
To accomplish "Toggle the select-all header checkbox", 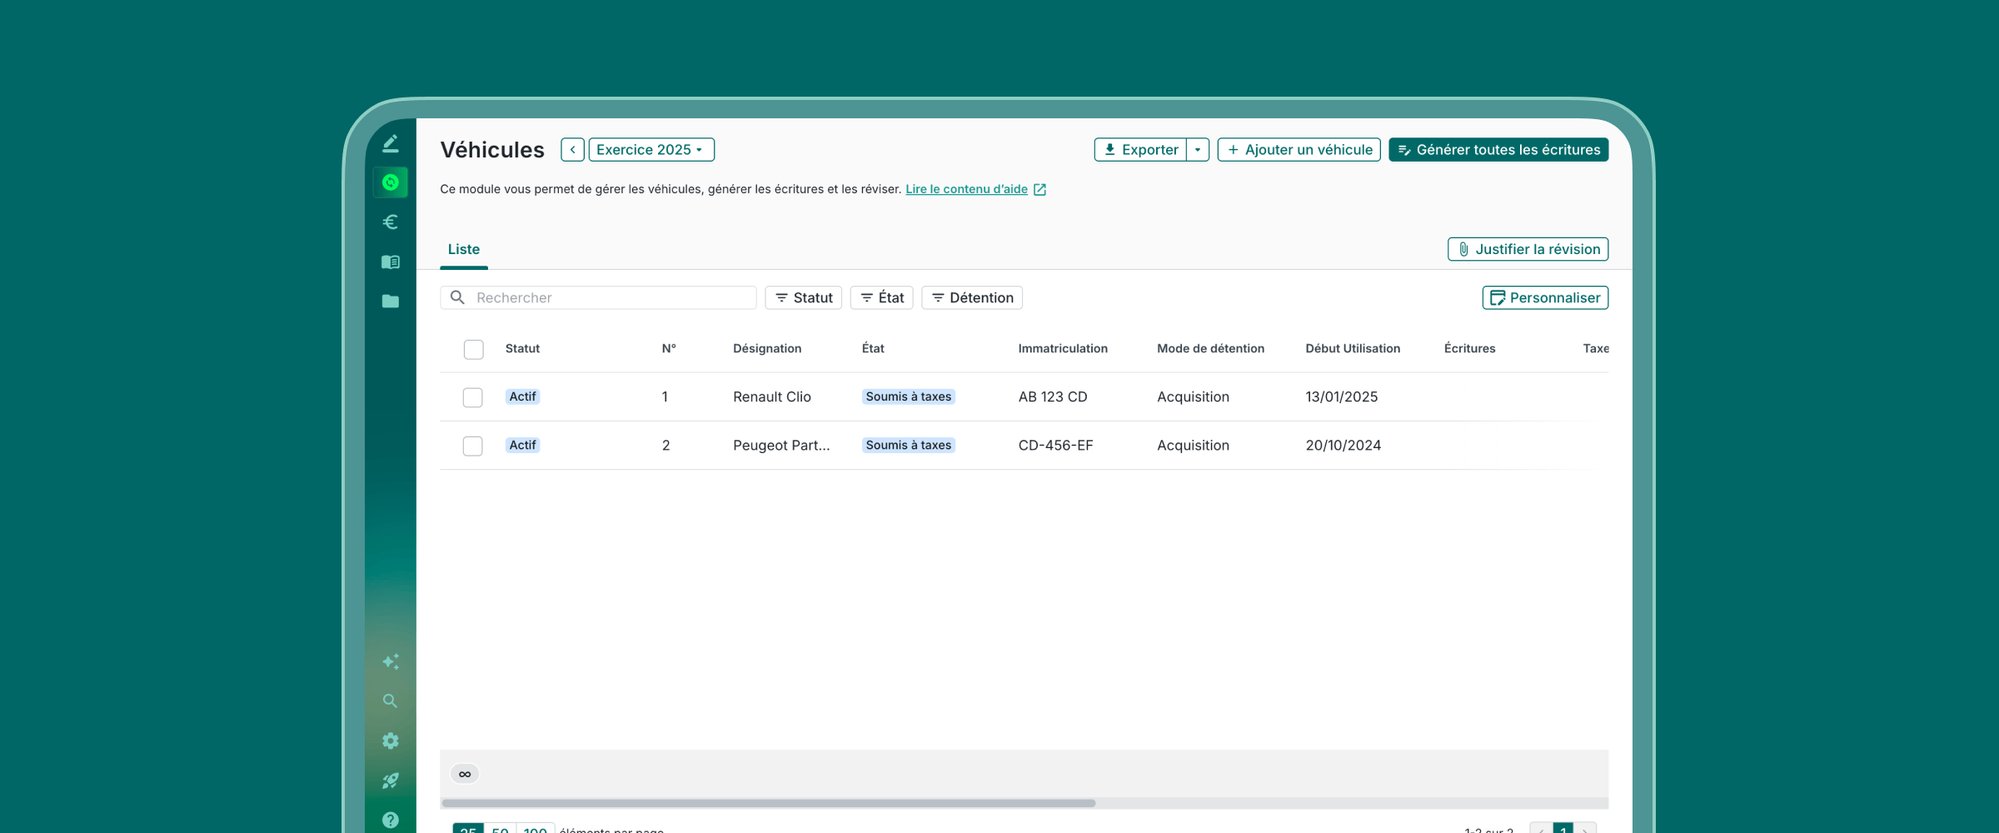I will [474, 349].
